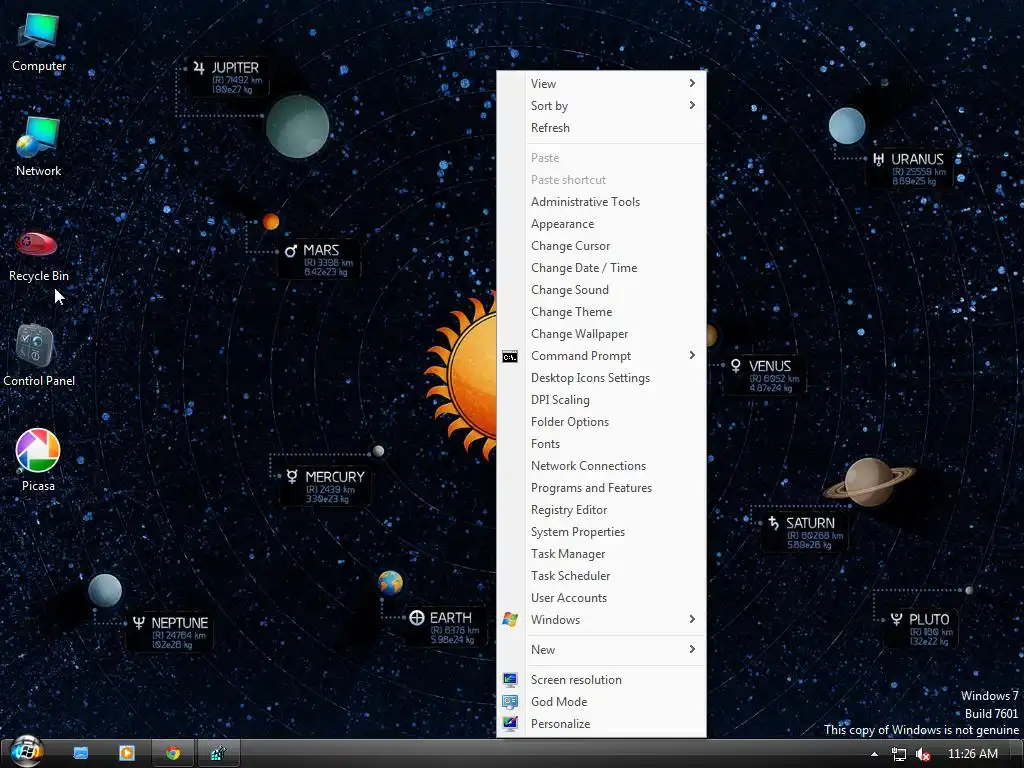
Task: Expand the Command Prompt submenu arrow
Action: 692,355
